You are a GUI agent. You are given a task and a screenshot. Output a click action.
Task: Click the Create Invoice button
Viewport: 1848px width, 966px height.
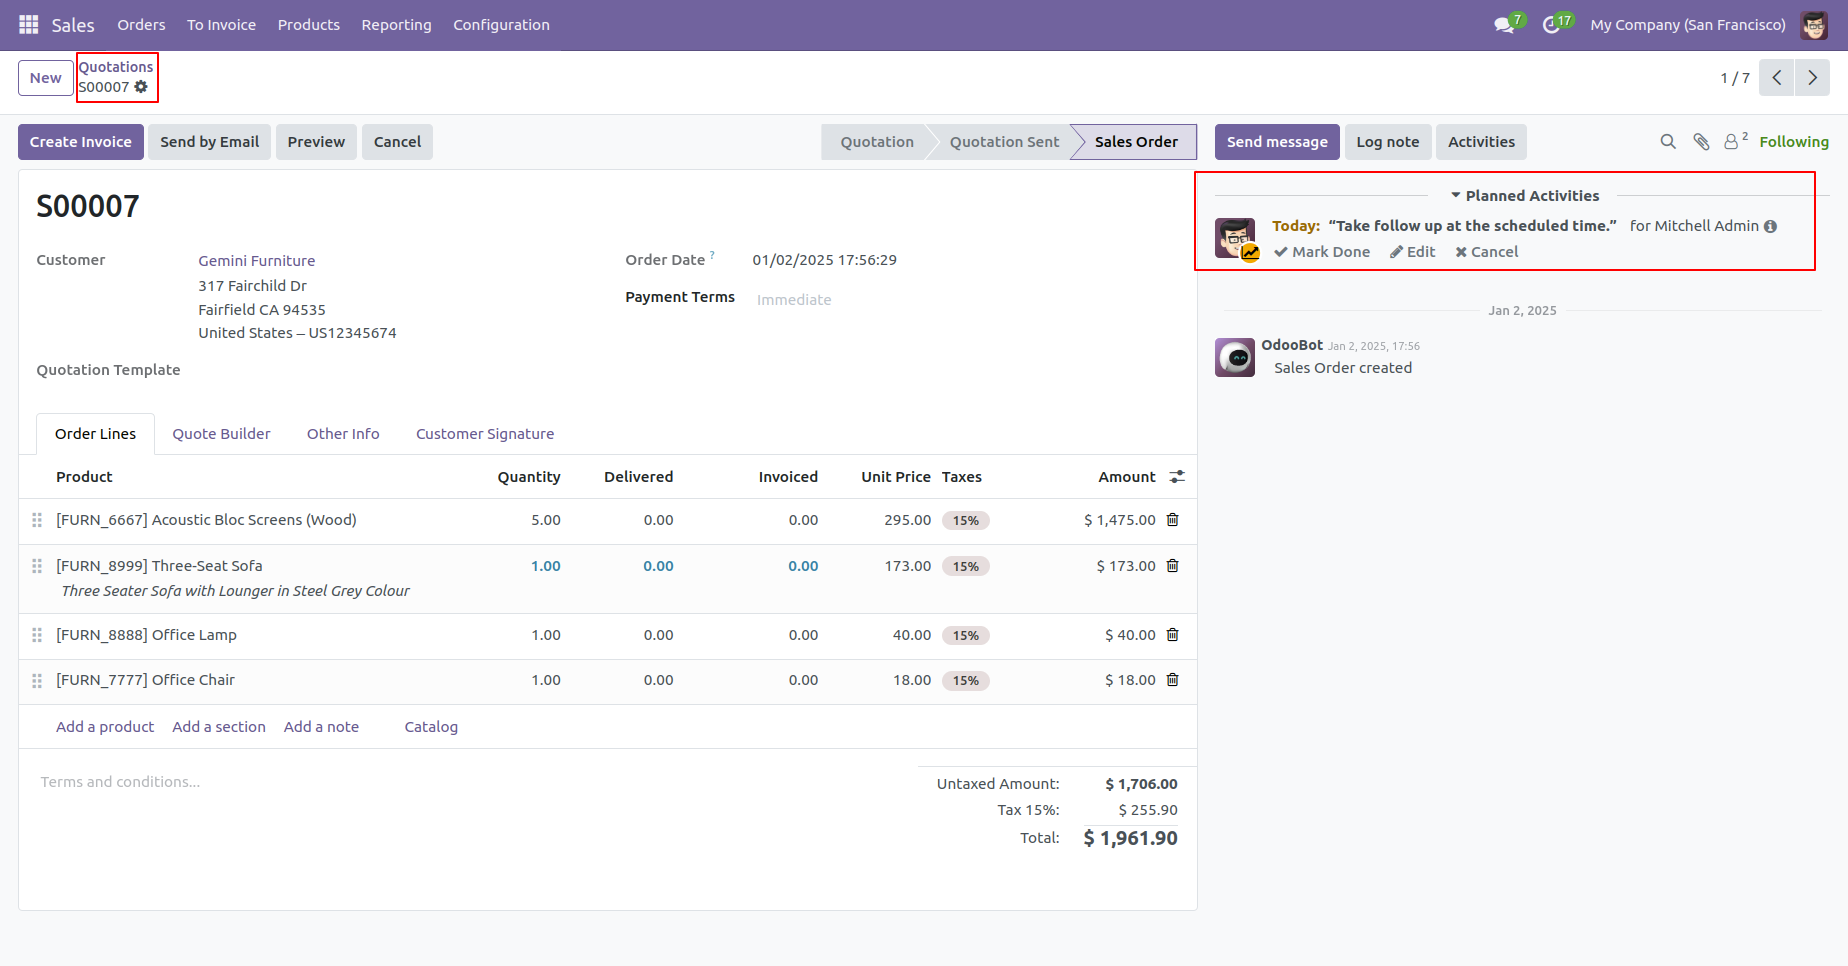tap(81, 142)
